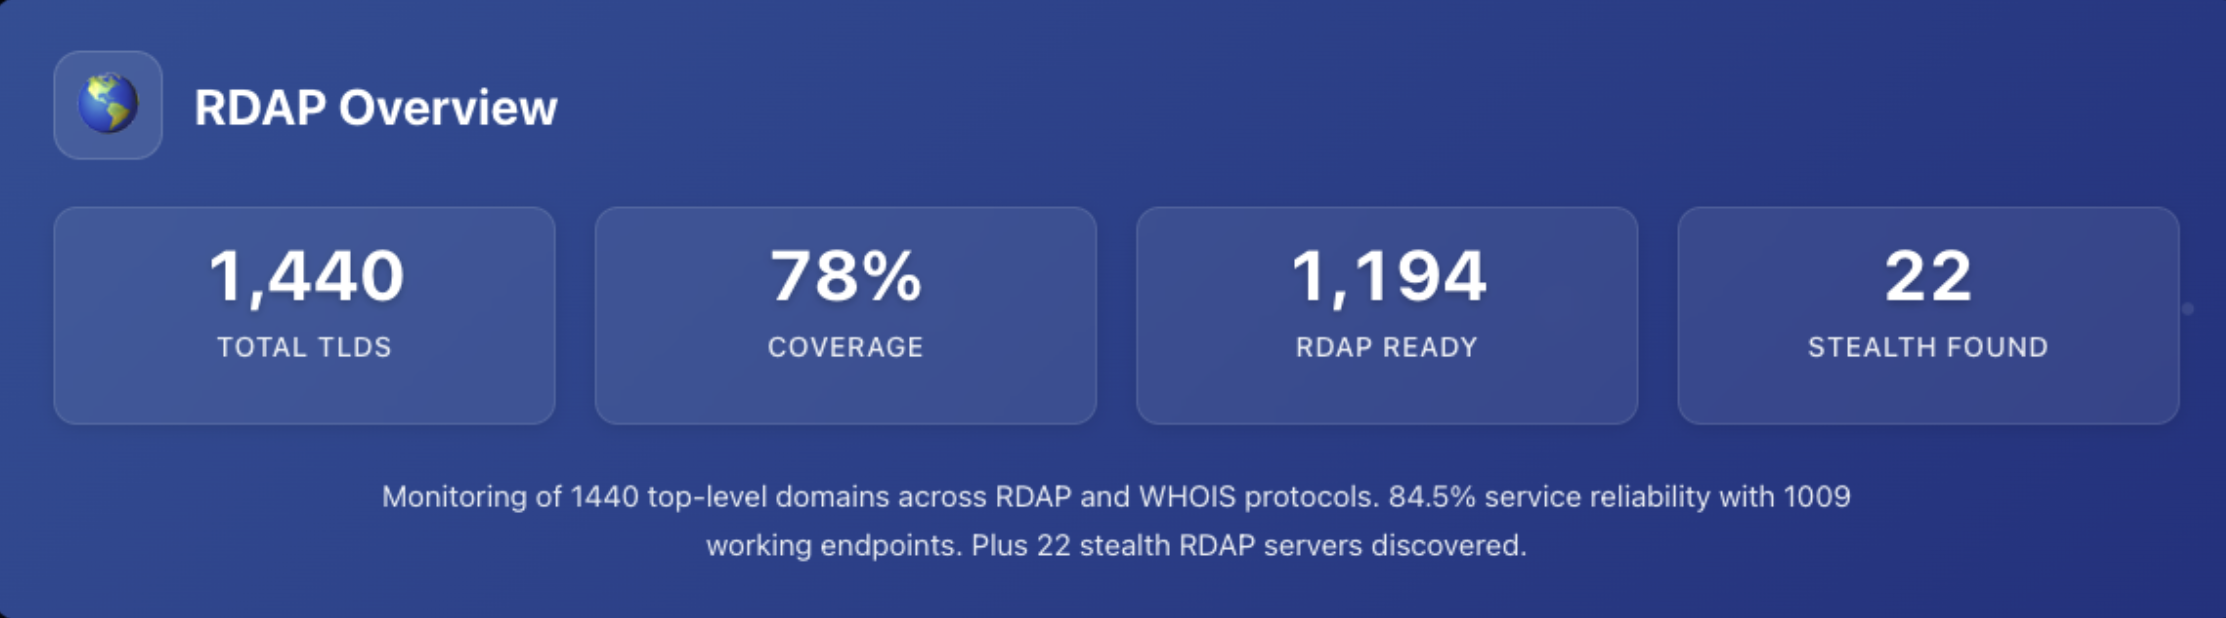Click the STEALTH FOUND label
Image resolution: width=2226 pixels, height=618 pixels.
pos(1927,347)
